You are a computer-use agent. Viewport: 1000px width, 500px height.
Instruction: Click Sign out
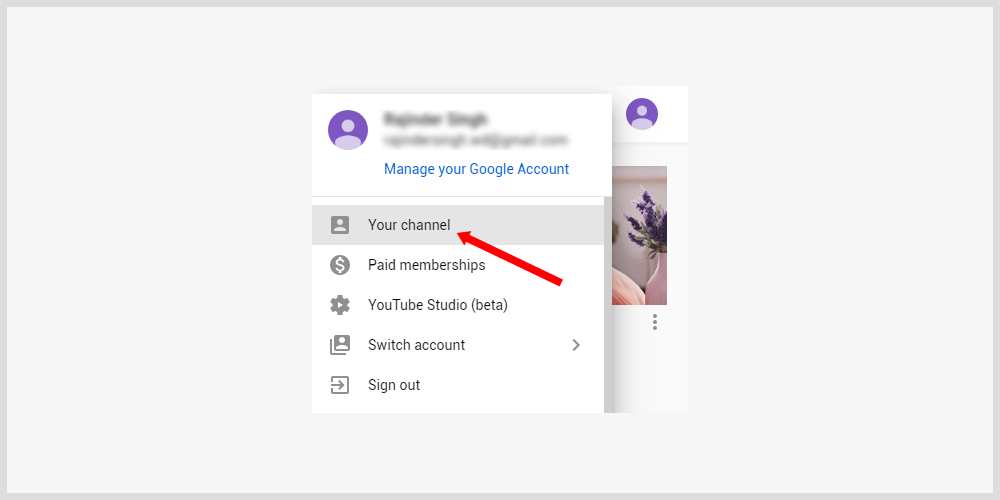coord(457,385)
